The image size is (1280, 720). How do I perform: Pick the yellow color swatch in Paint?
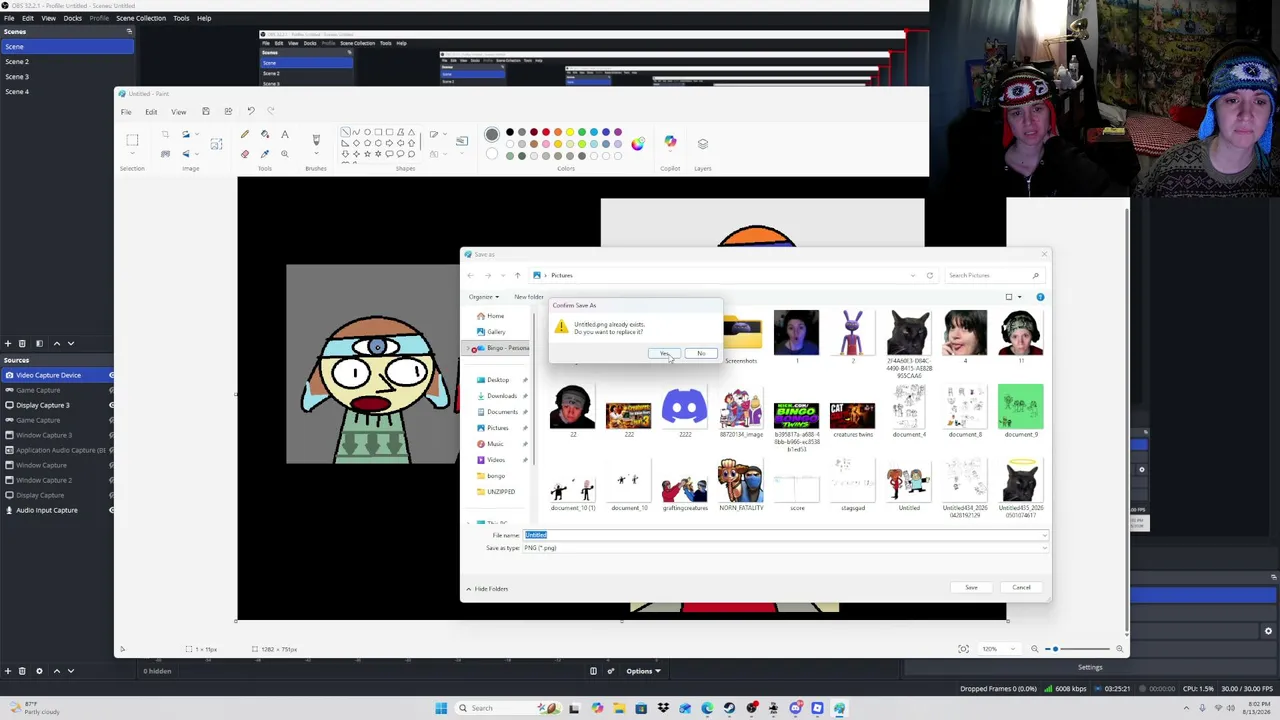[x=570, y=132]
